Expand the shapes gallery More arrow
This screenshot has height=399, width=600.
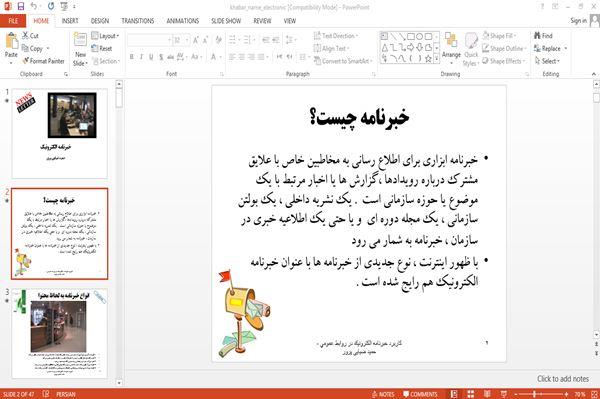436,59
